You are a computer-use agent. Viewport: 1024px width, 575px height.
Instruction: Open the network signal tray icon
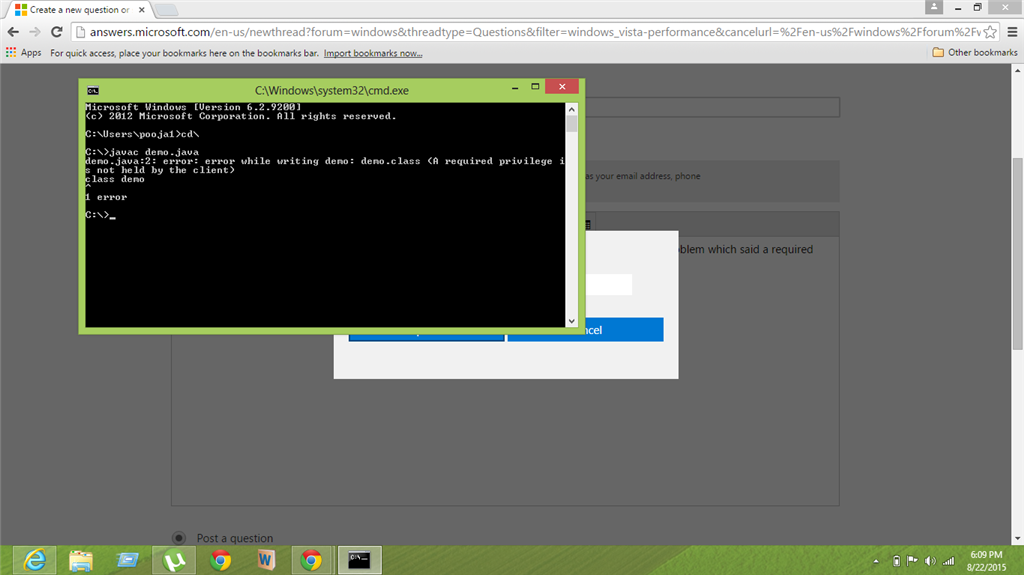click(x=948, y=561)
